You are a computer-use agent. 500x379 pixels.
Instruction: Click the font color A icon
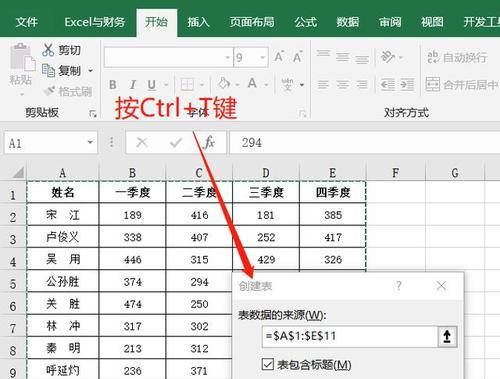coord(252,83)
